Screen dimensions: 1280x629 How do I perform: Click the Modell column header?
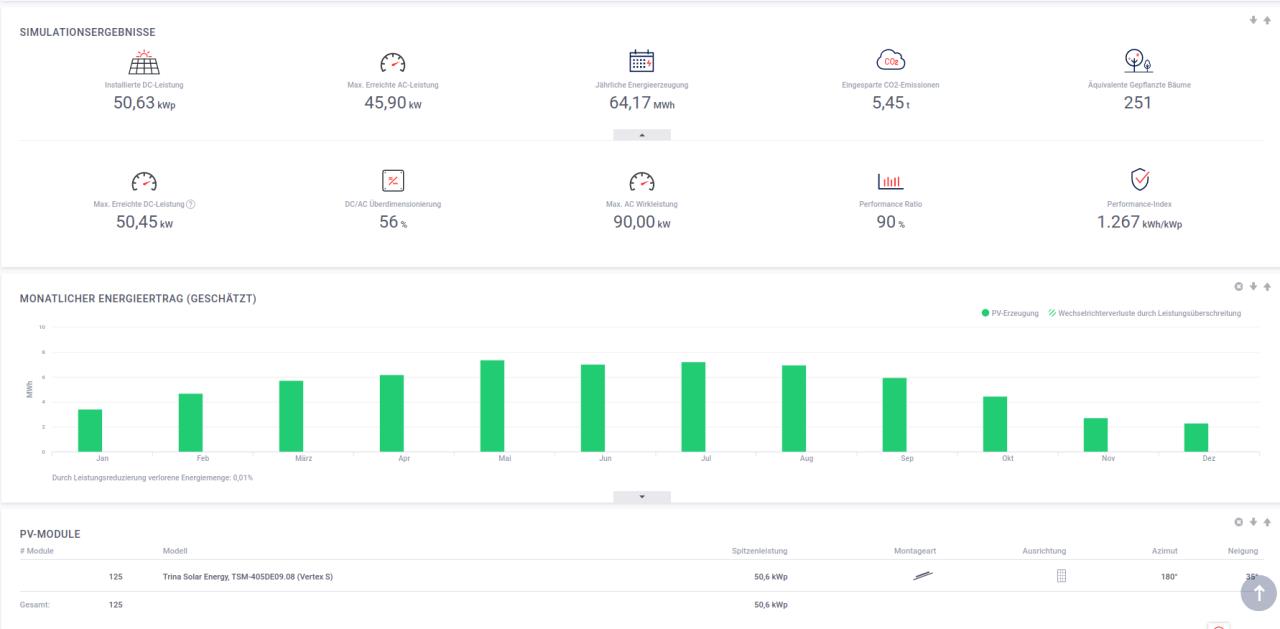coord(175,551)
